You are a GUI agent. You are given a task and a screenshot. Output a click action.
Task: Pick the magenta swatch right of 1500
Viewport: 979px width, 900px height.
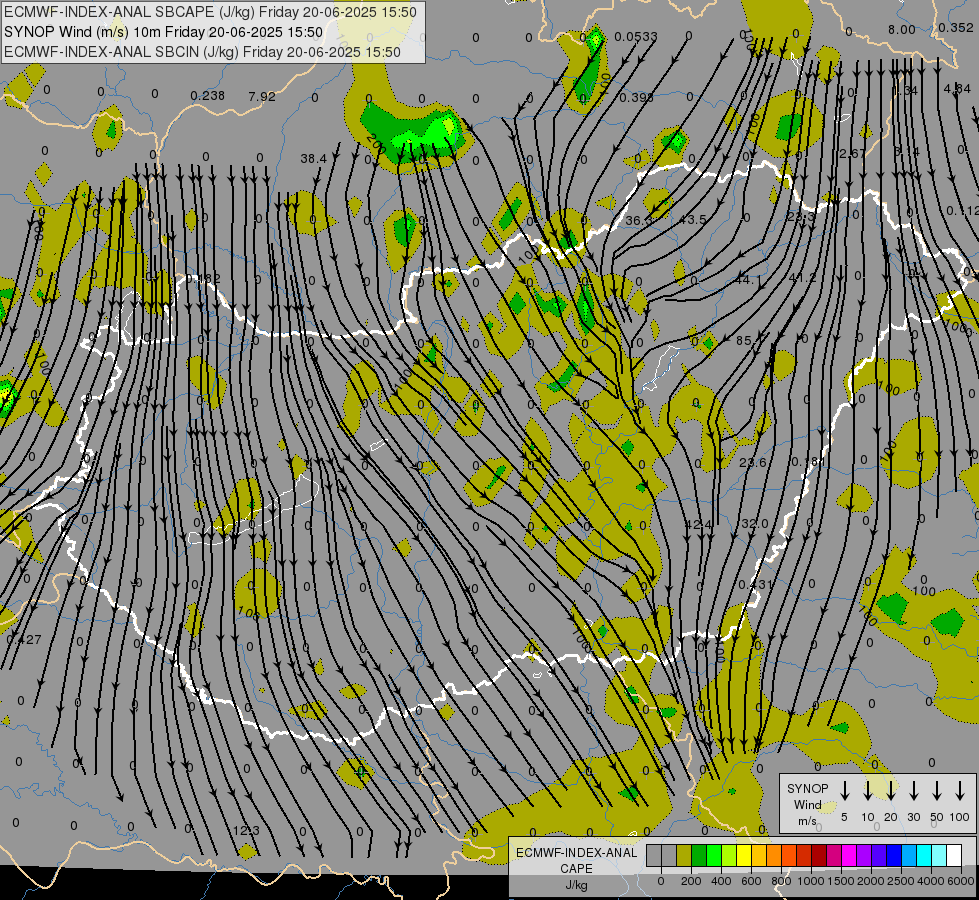[x=849, y=856]
